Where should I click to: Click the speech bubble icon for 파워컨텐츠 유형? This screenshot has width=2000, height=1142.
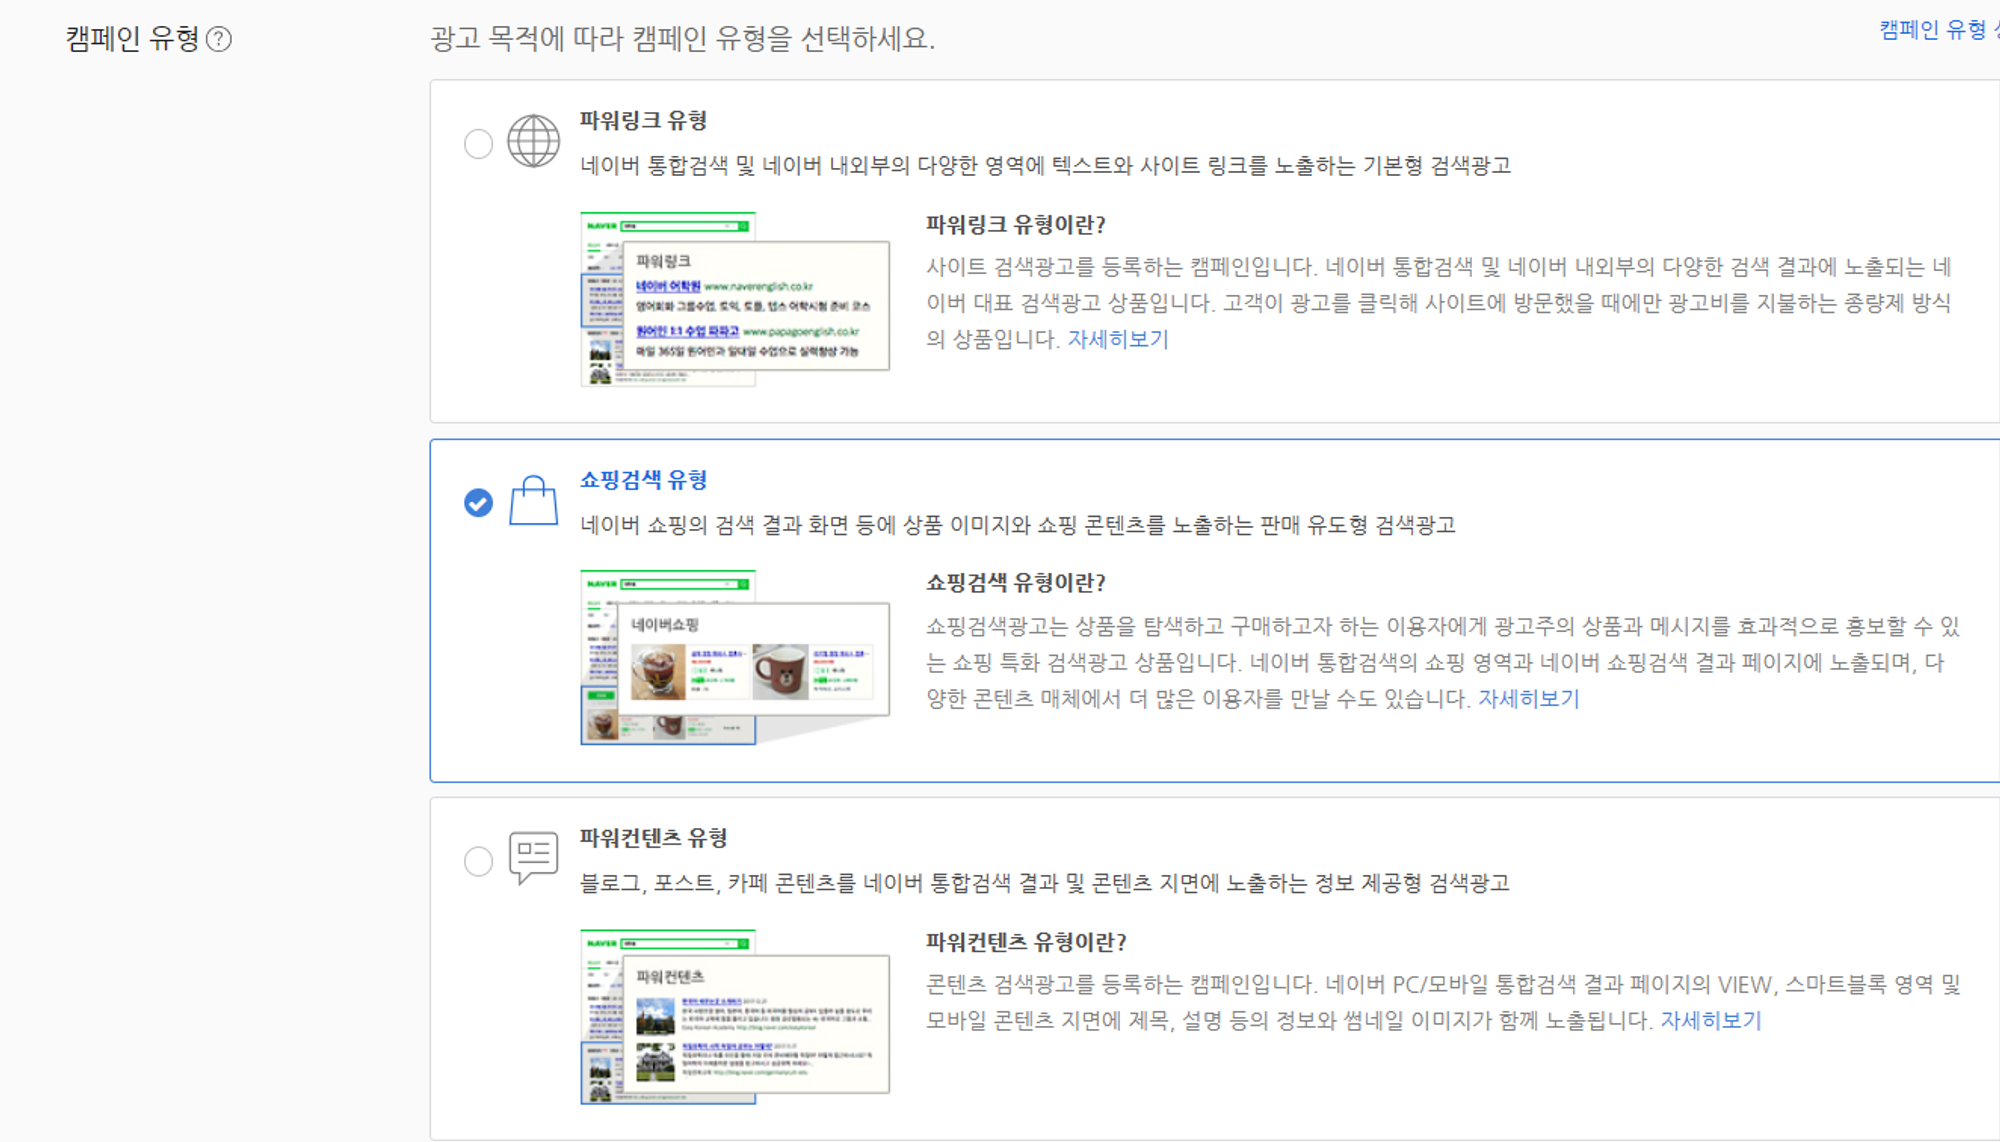click(x=533, y=858)
